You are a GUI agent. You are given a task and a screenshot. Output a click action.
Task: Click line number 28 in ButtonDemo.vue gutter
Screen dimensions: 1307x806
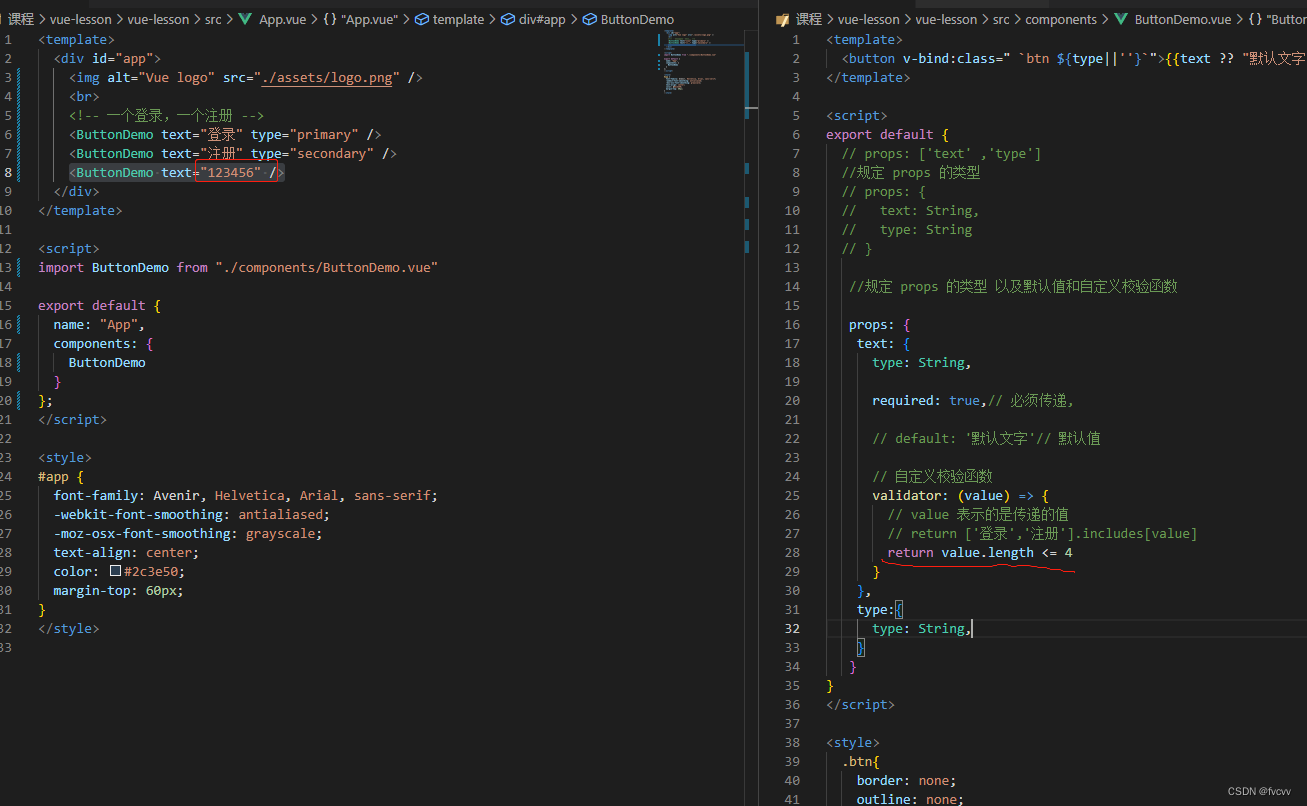[x=793, y=552]
